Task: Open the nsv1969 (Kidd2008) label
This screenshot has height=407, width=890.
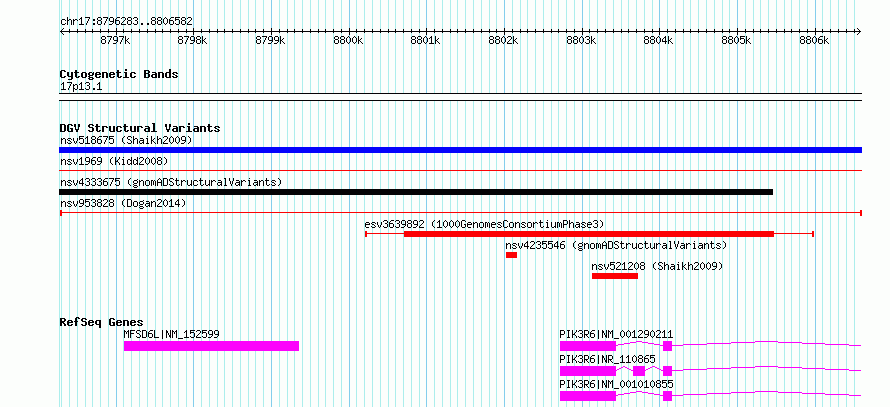Action: [114, 161]
